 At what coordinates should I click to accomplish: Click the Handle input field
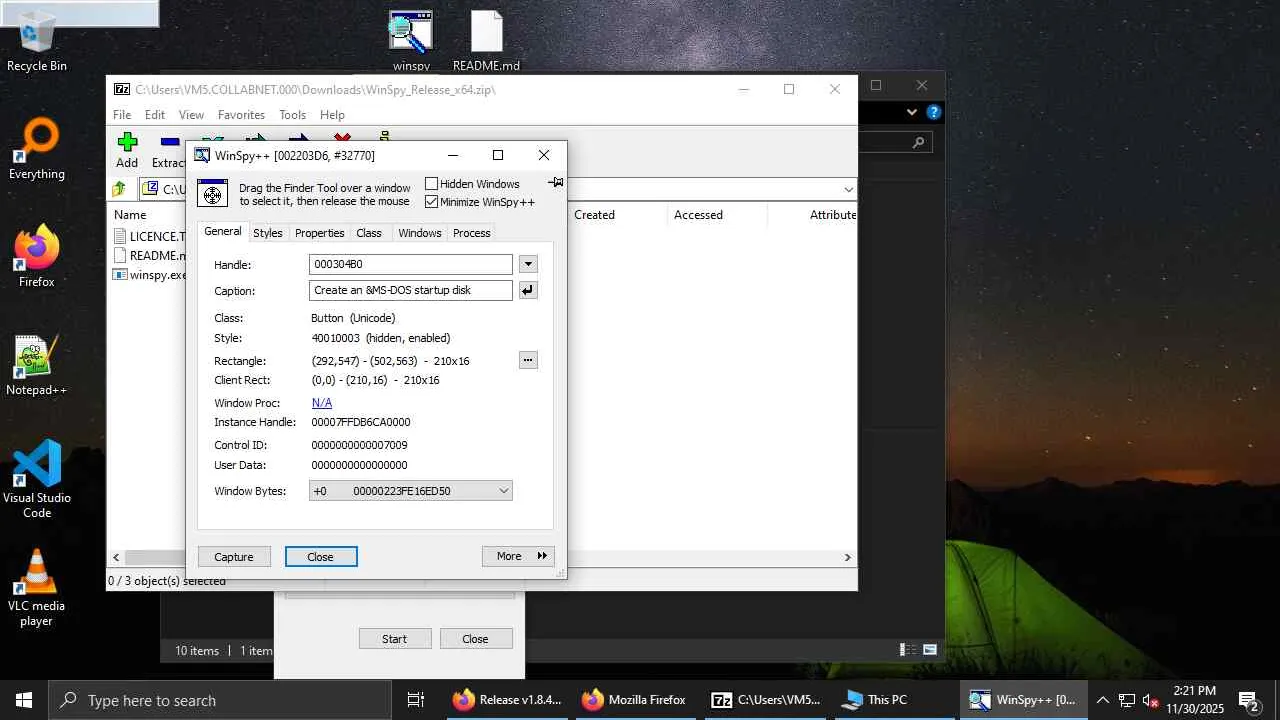pos(411,264)
